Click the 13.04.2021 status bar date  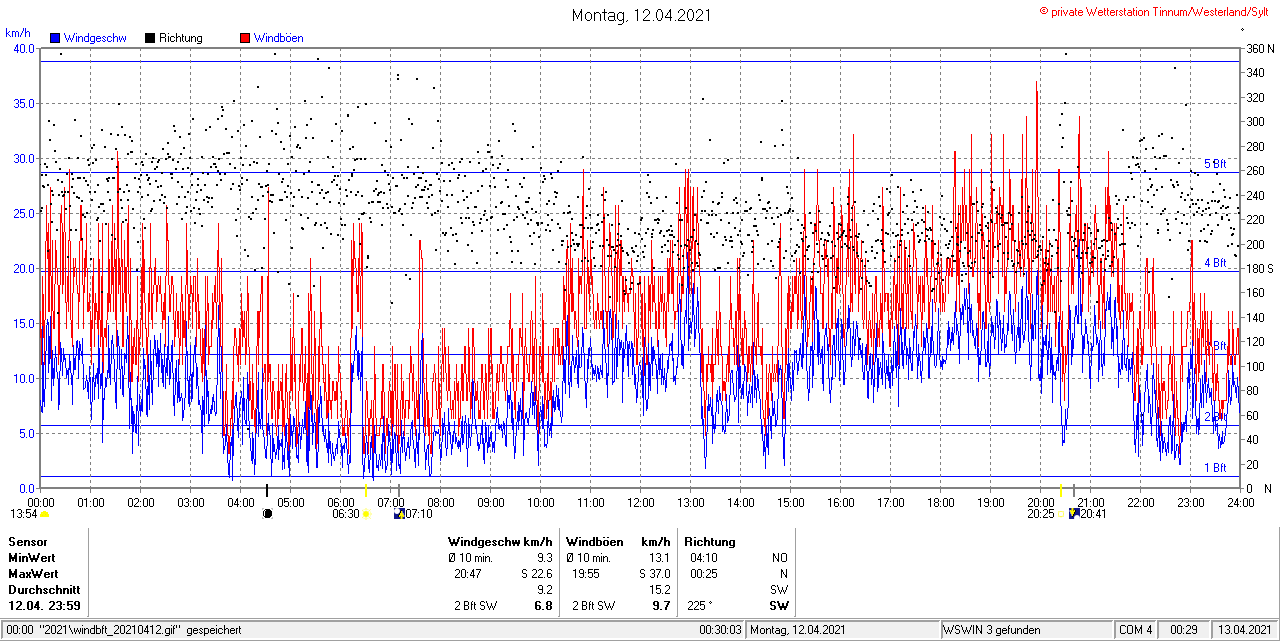(1242, 630)
